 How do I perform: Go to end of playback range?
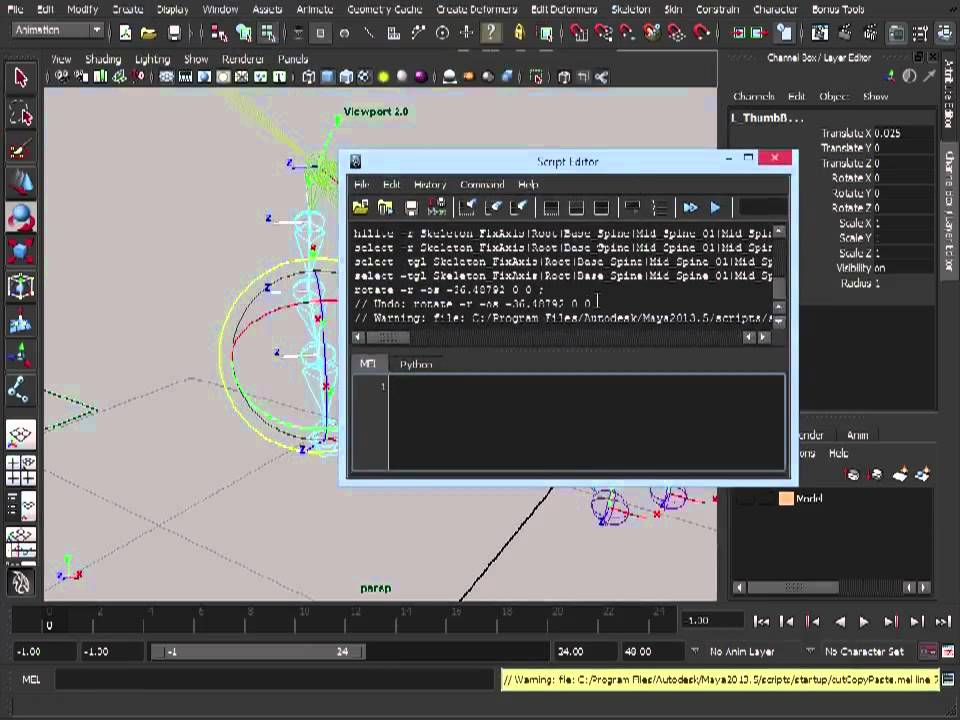click(943, 622)
